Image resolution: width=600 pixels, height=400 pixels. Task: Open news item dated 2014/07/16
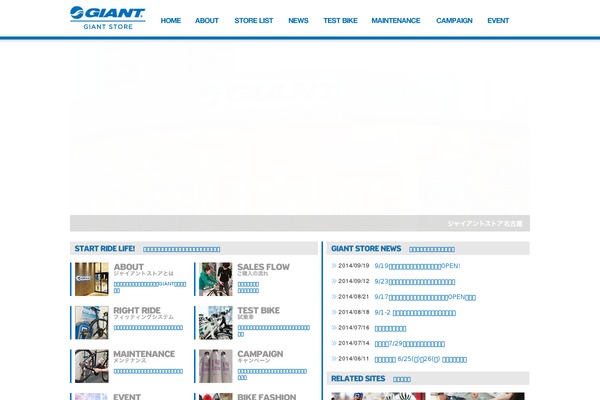pyautogui.click(x=390, y=328)
